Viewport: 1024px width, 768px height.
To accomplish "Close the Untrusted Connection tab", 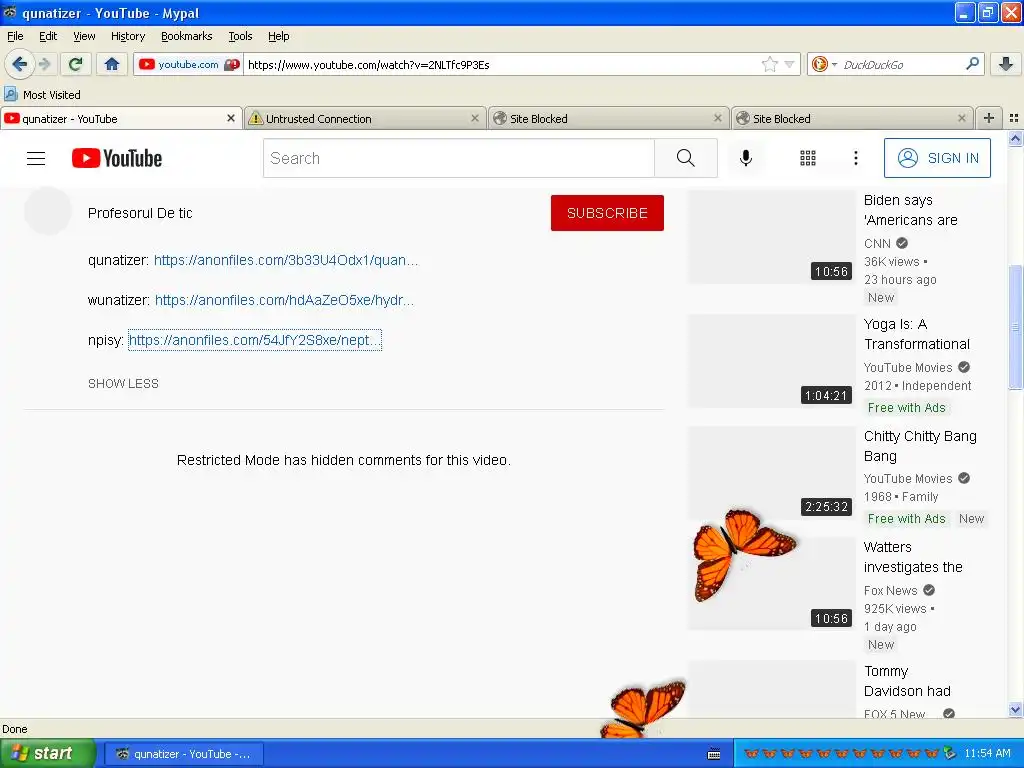I will 475,118.
